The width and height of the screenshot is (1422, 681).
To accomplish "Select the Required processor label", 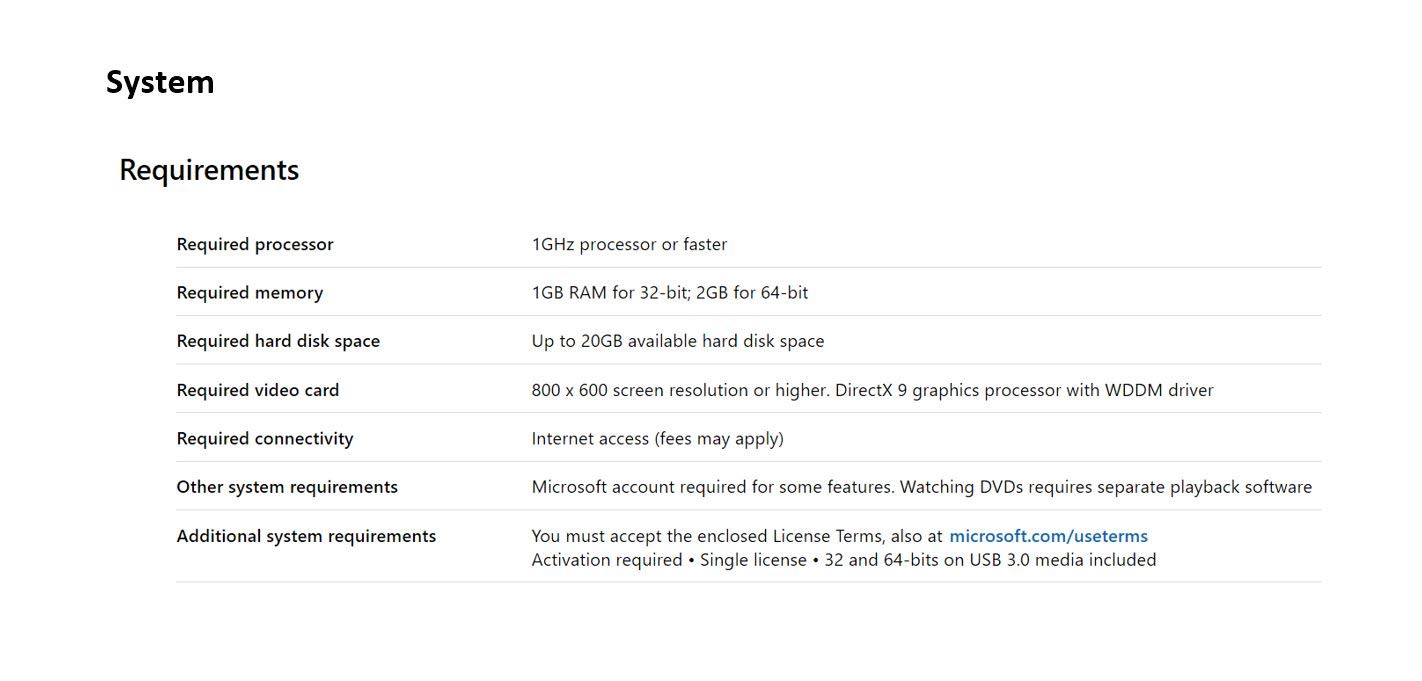I will click(x=255, y=244).
